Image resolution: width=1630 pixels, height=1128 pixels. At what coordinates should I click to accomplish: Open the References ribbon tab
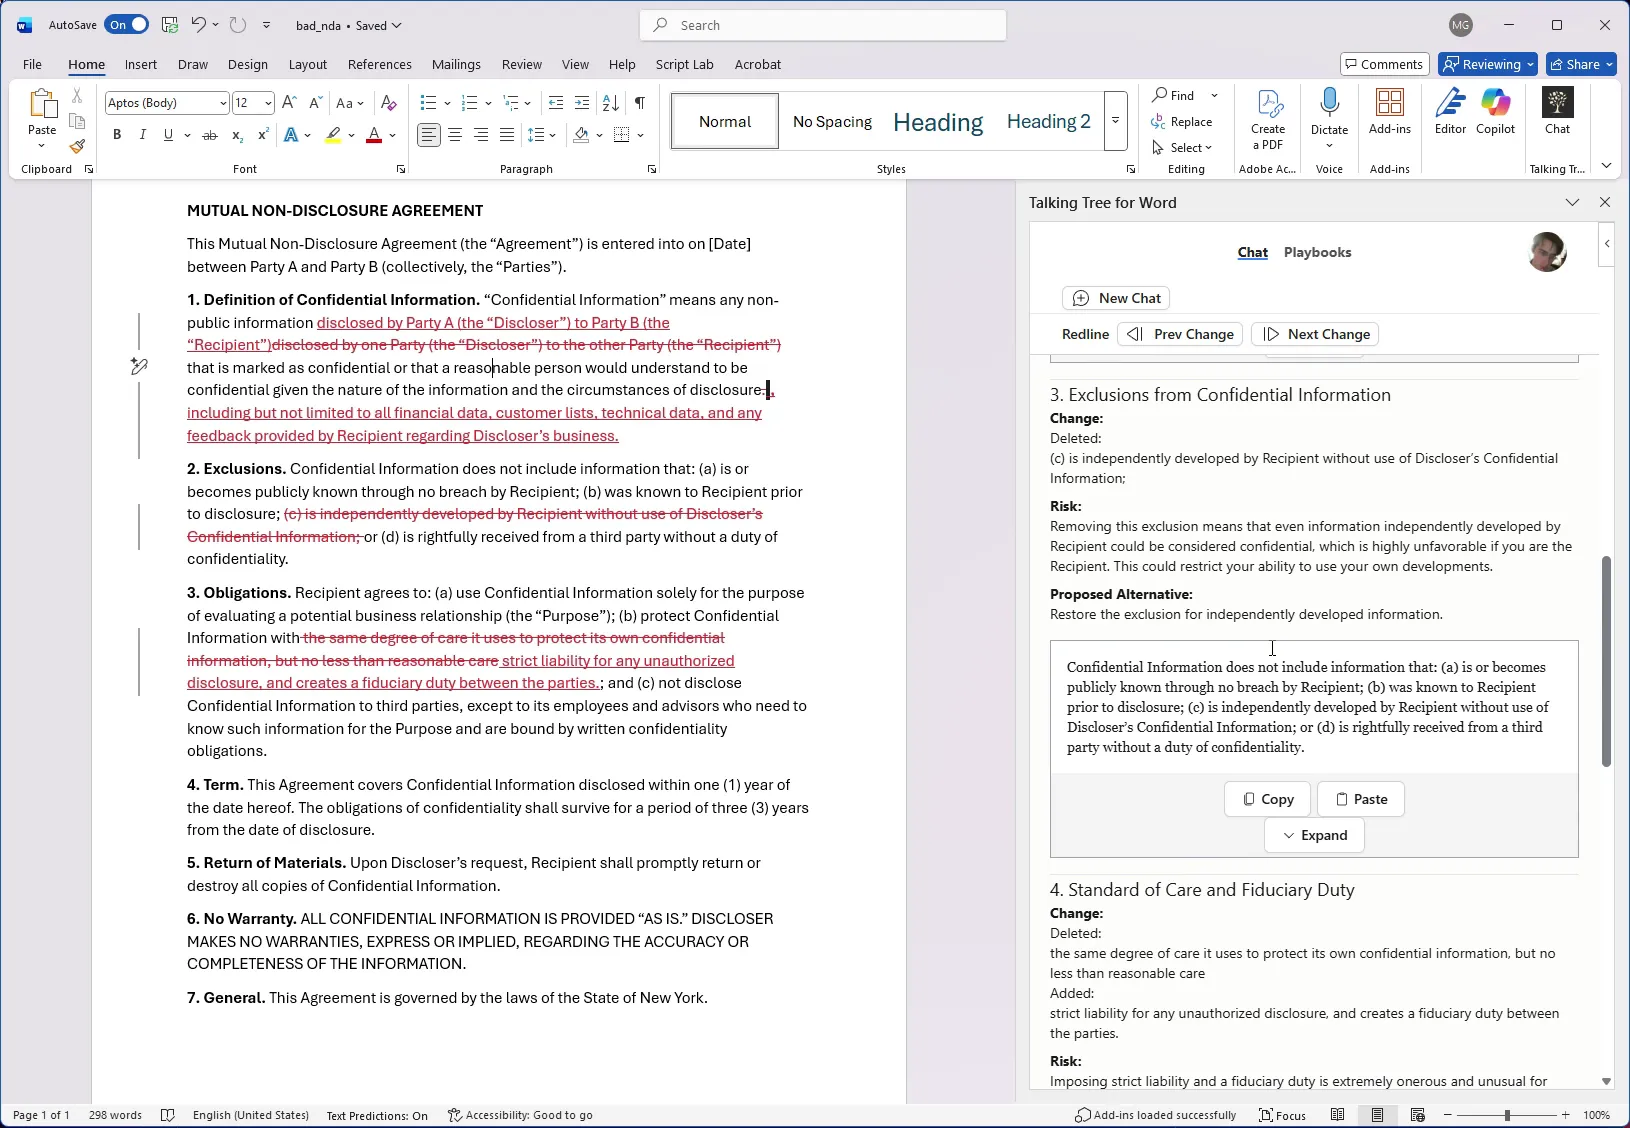tap(379, 64)
